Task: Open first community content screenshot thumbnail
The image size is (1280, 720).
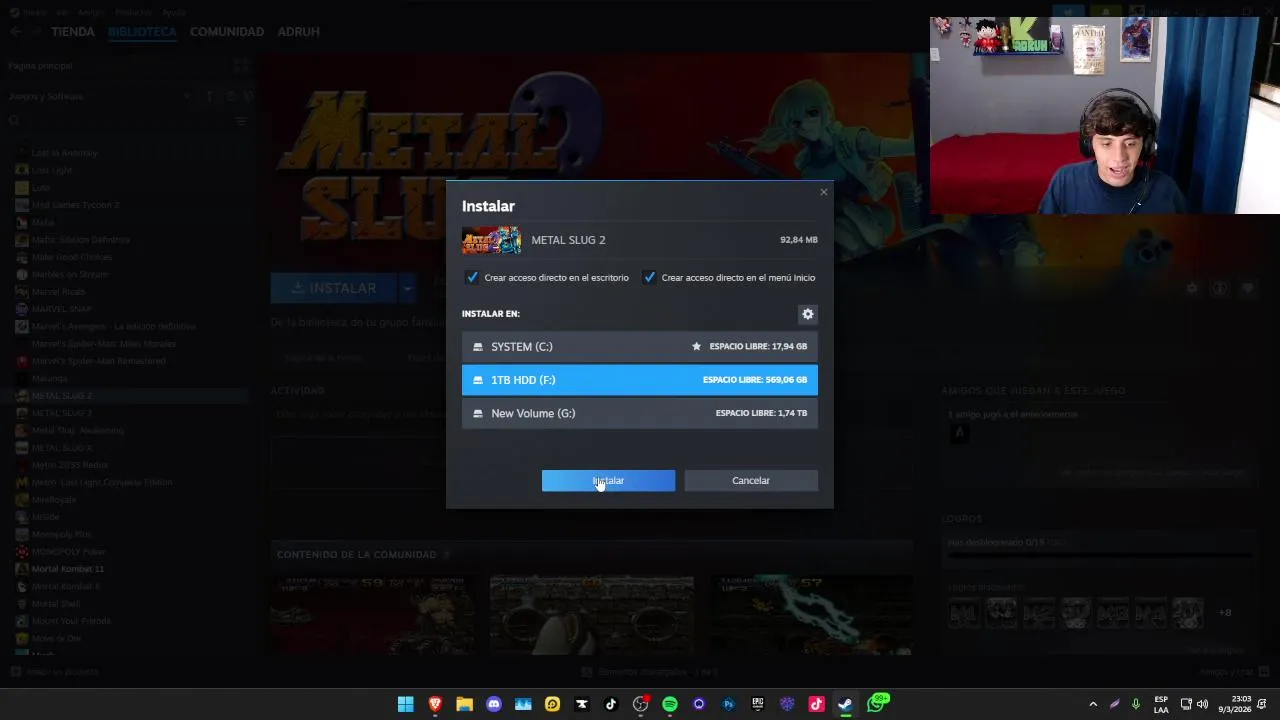Action: point(372,615)
